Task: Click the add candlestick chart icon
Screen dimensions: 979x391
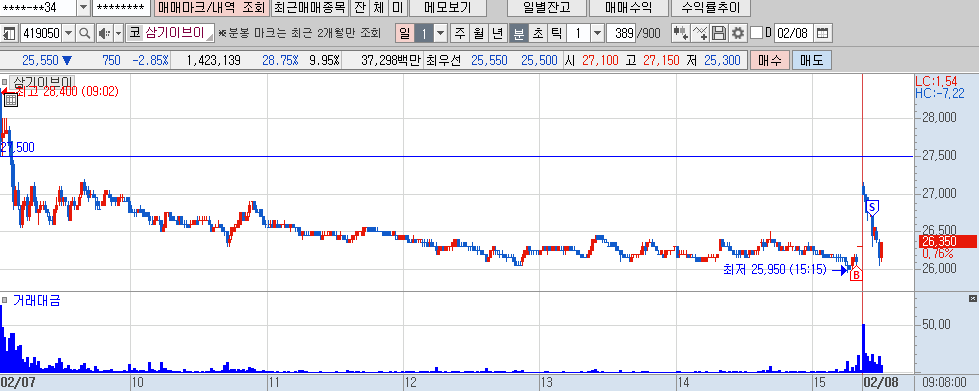Action: click(x=681, y=33)
